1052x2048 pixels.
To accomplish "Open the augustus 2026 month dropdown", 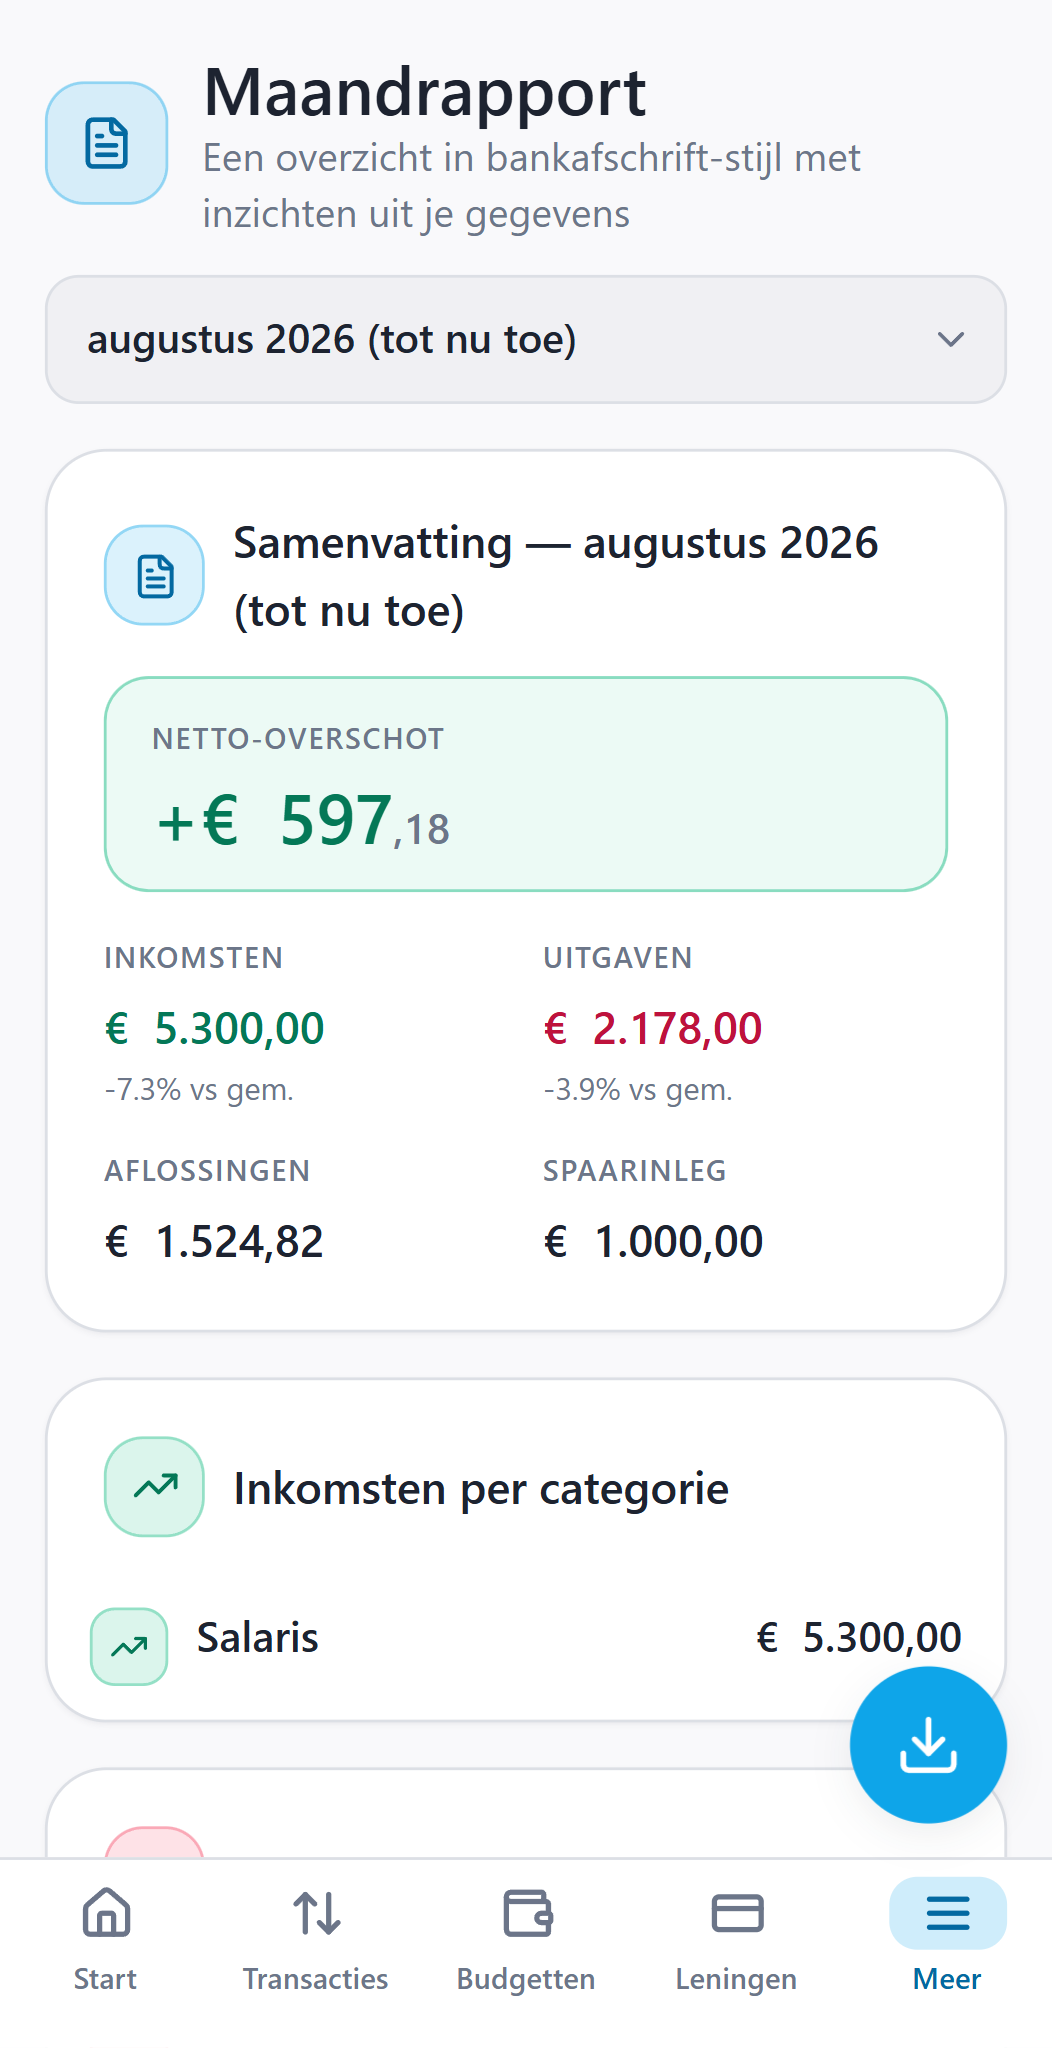I will 526,340.
